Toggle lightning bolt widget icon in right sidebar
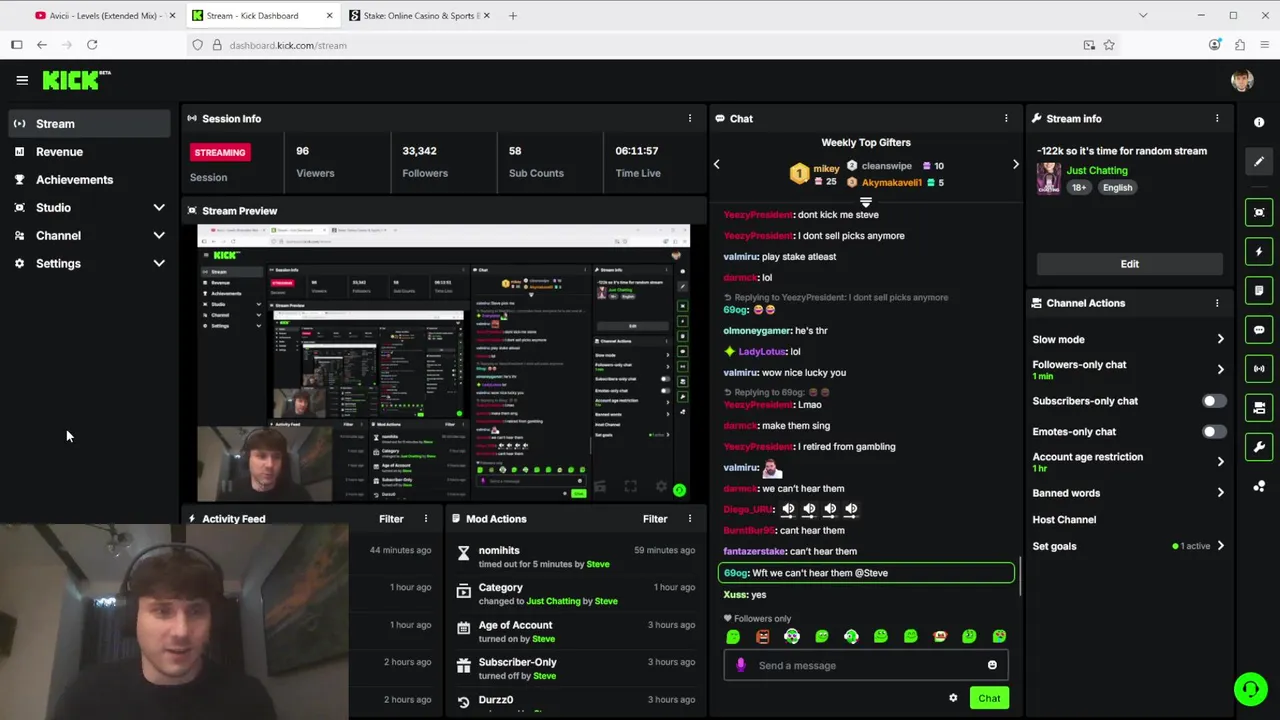This screenshot has height=720, width=1280. click(1259, 251)
